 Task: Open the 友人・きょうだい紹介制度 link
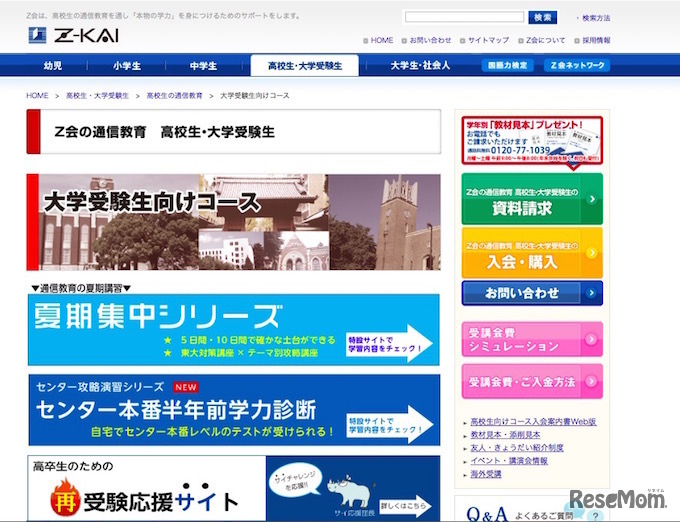[x=517, y=447]
